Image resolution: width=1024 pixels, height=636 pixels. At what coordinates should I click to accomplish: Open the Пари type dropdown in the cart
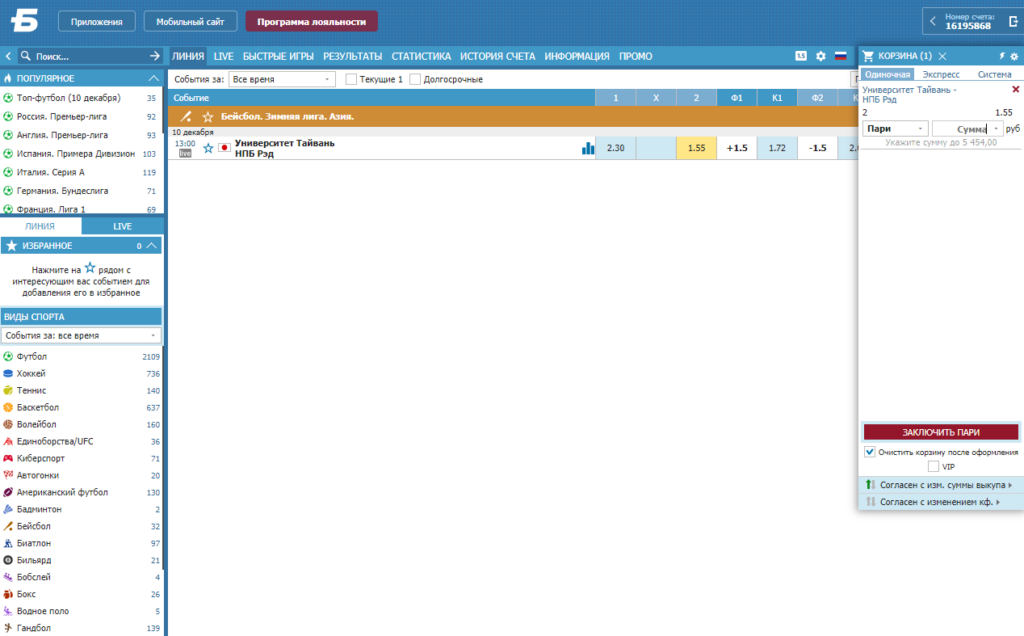[x=895, y=129]
